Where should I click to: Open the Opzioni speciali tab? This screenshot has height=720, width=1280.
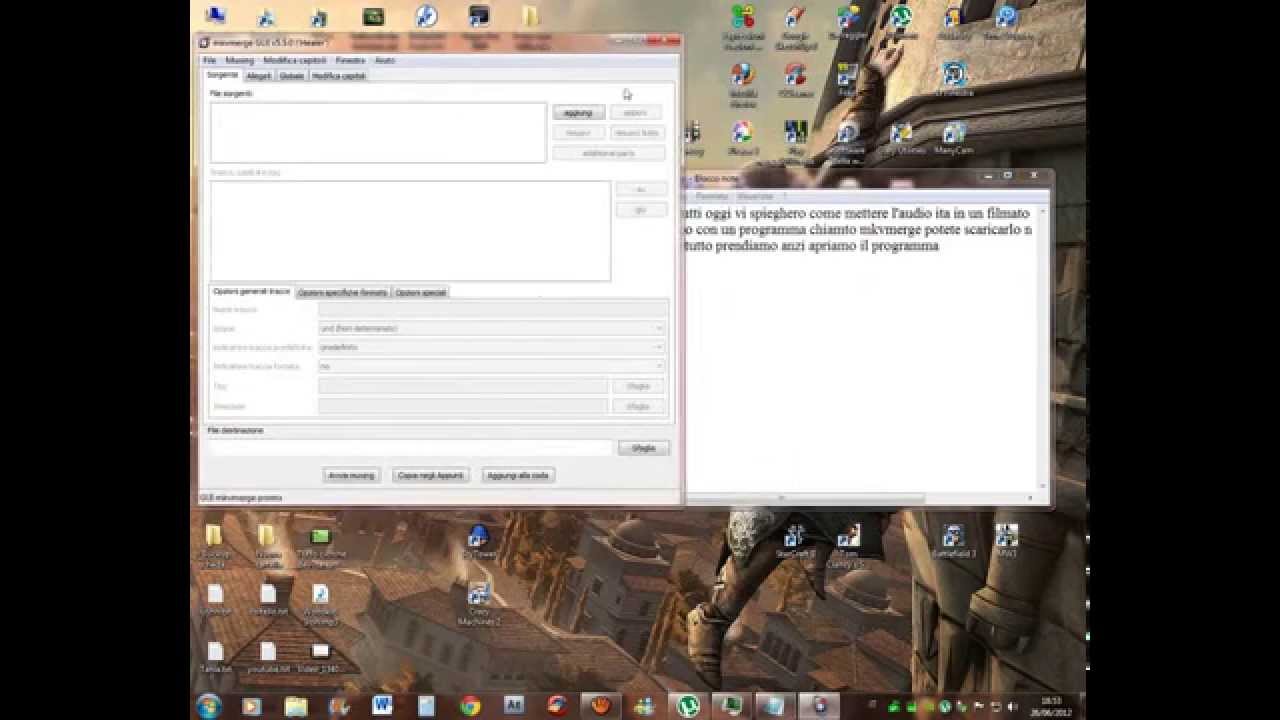pyautogui.click(x=421, y=292)
